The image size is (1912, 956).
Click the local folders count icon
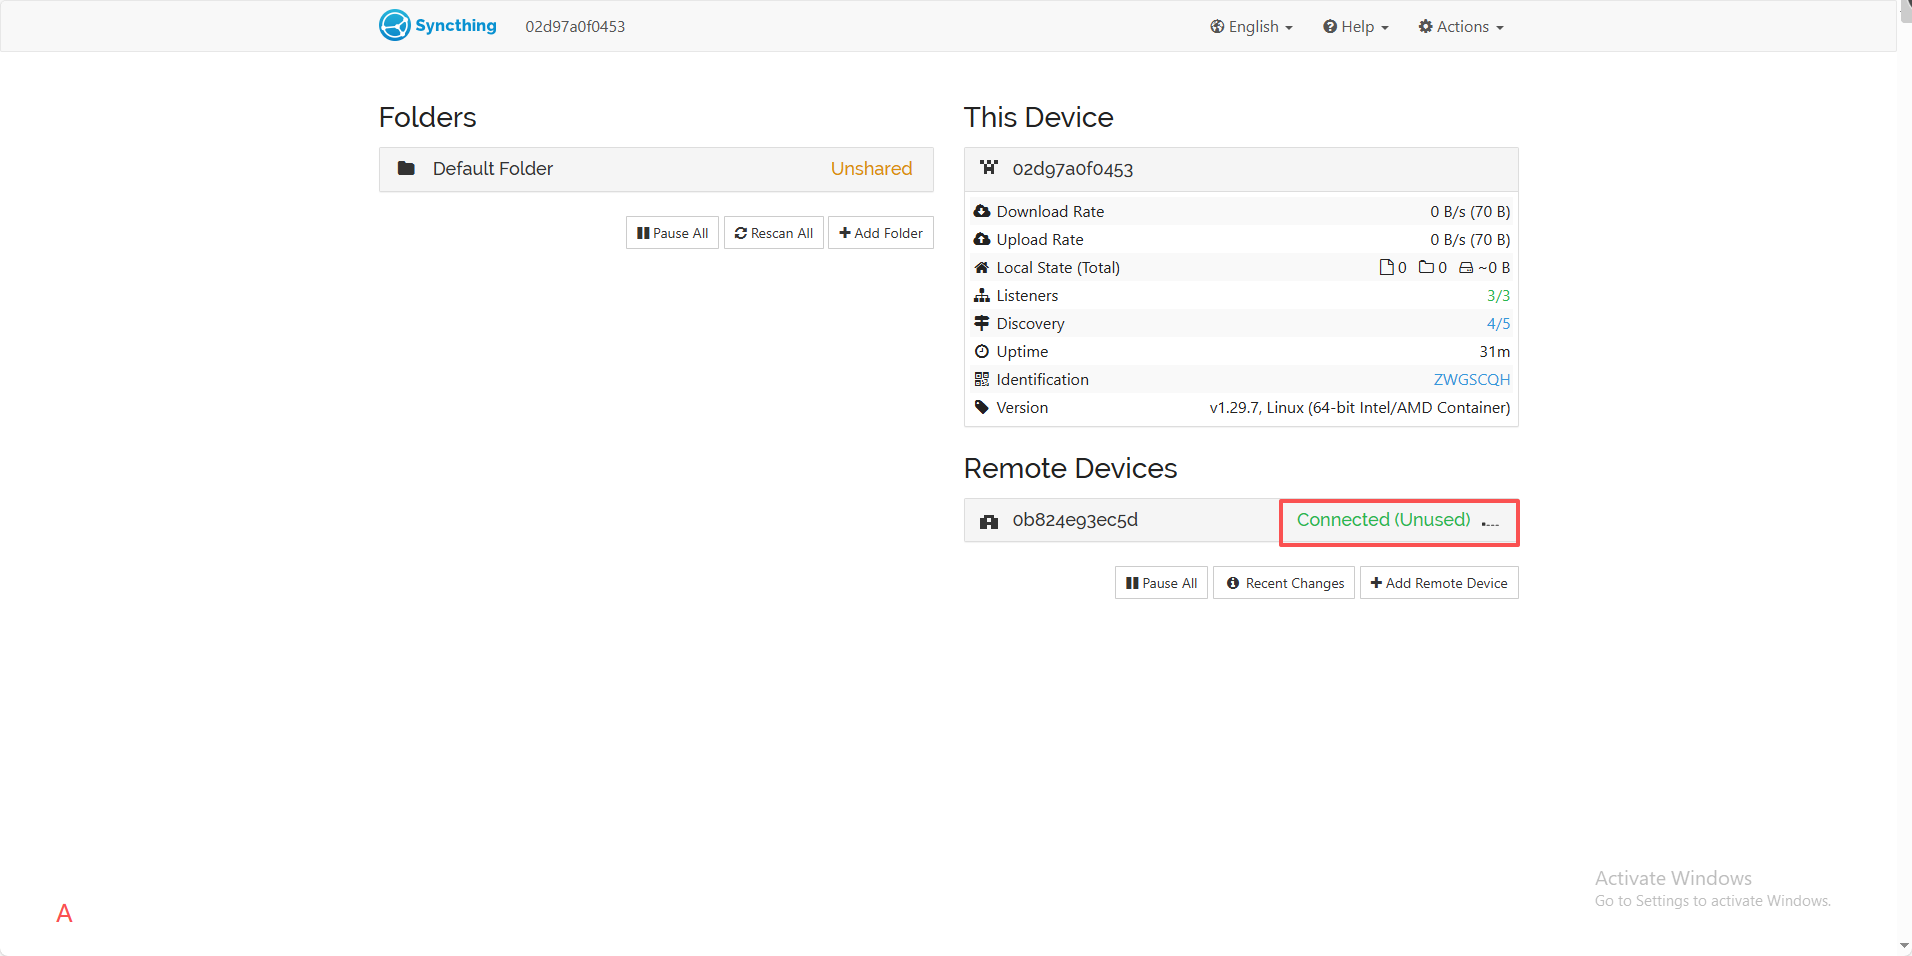tap(1426, 267)
